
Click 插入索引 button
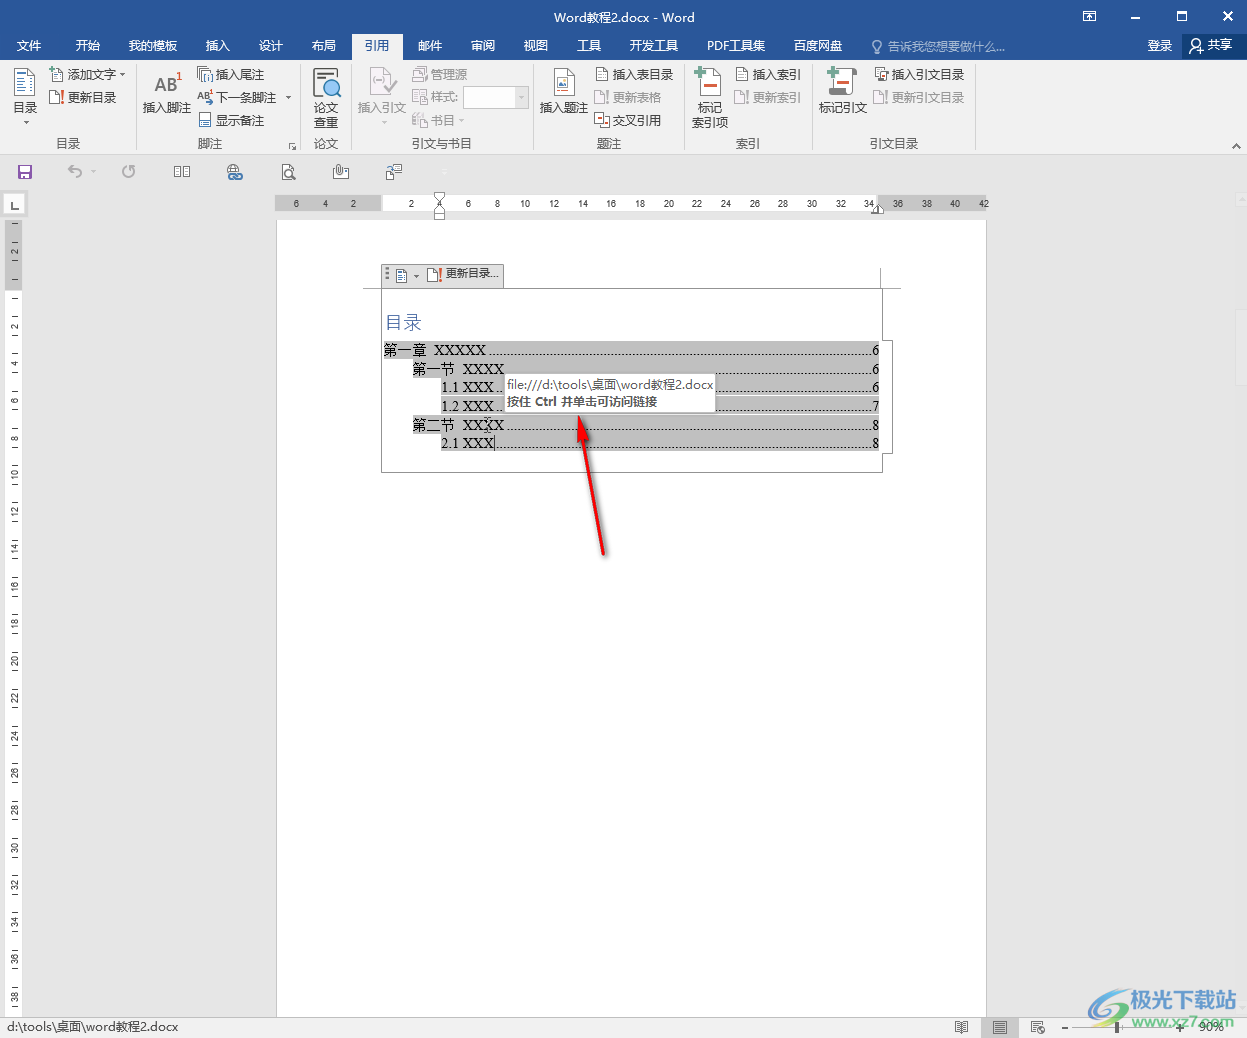(768, 74)
